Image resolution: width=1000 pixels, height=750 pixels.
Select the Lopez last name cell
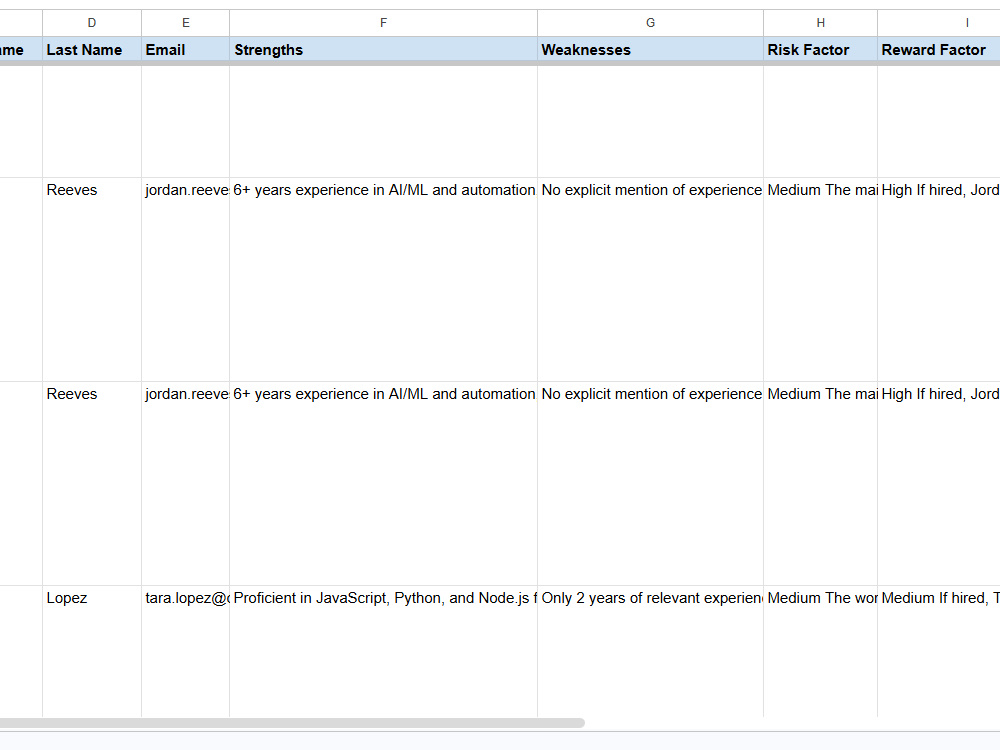point(92,651)
